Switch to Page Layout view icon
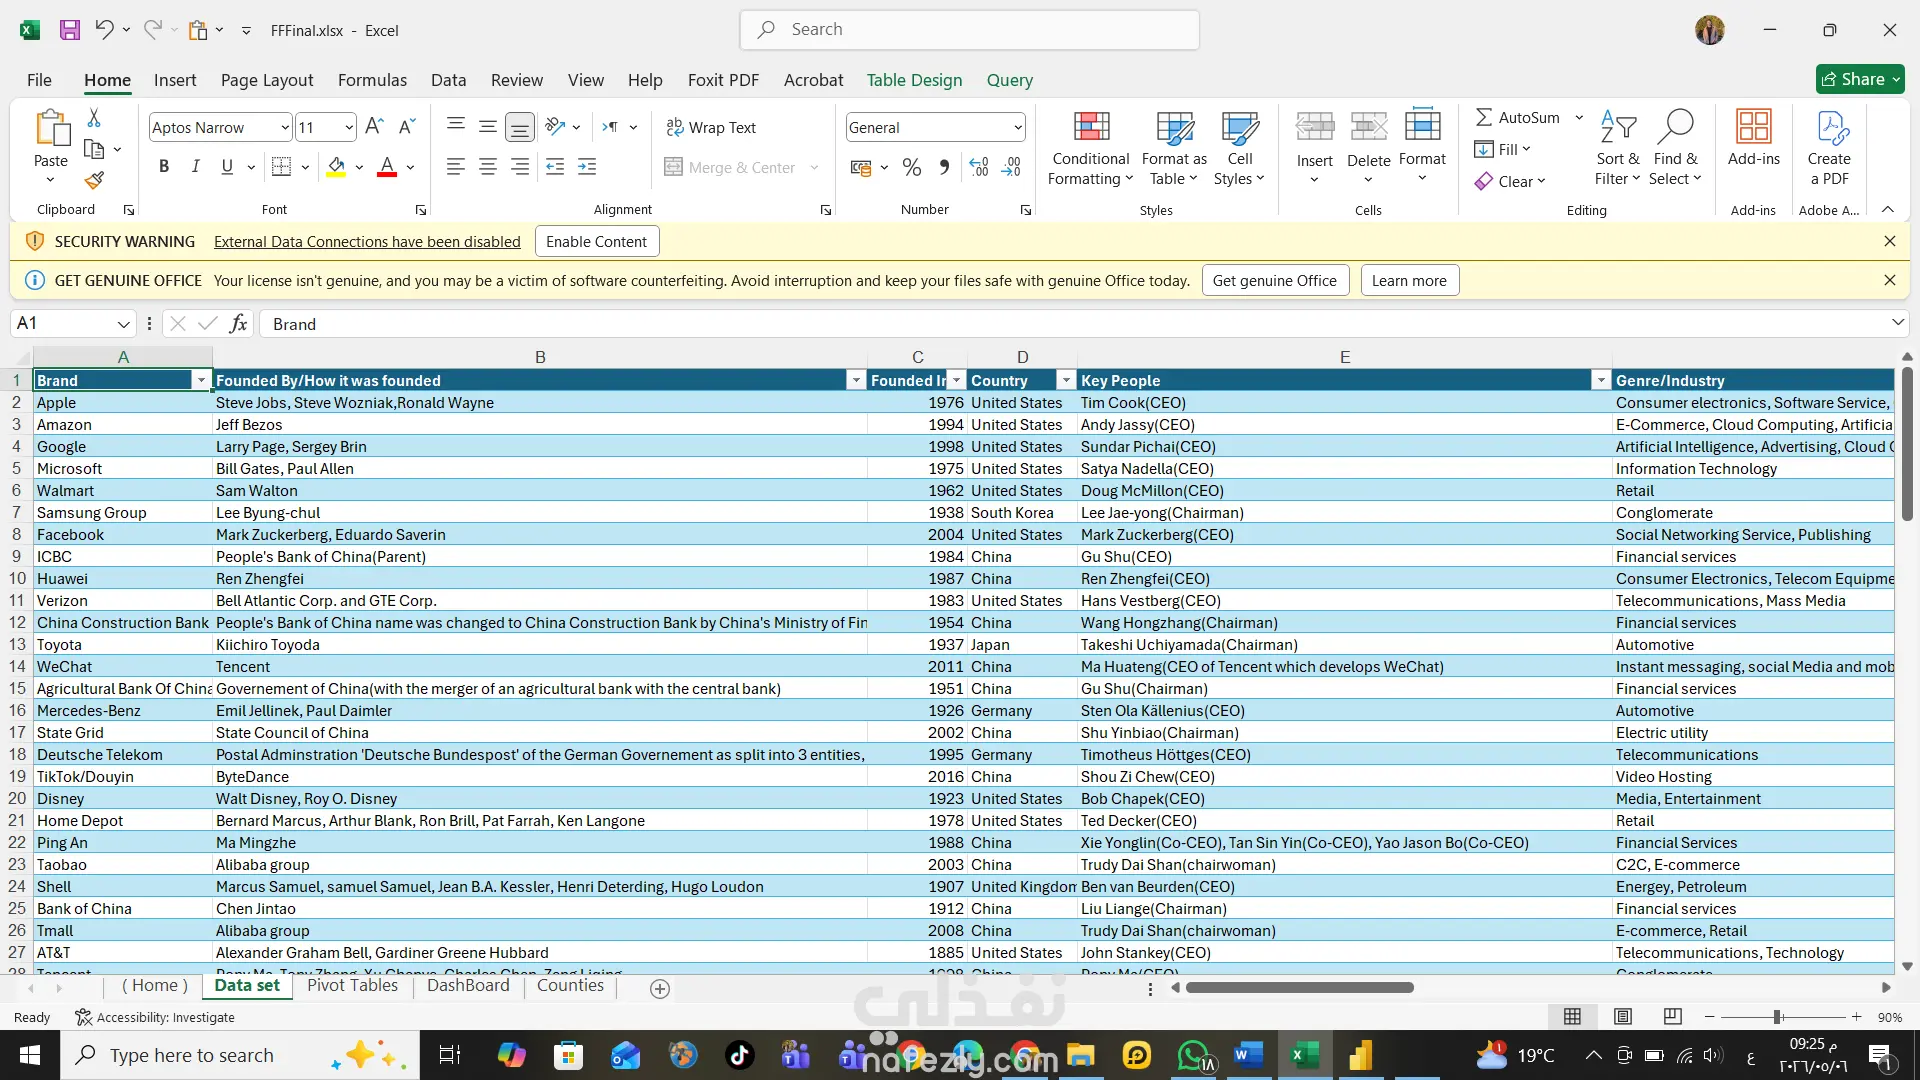This screenshot has height=1080, width=1920. tap(1623, 1017)
